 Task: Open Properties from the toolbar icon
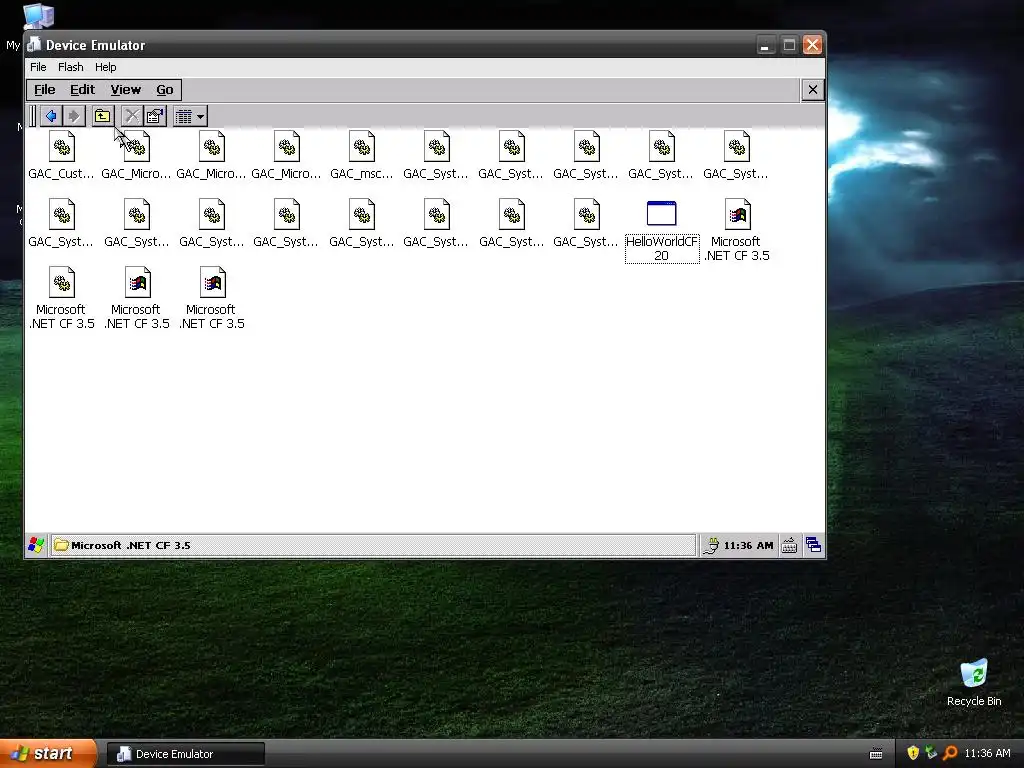pos(155,116)
